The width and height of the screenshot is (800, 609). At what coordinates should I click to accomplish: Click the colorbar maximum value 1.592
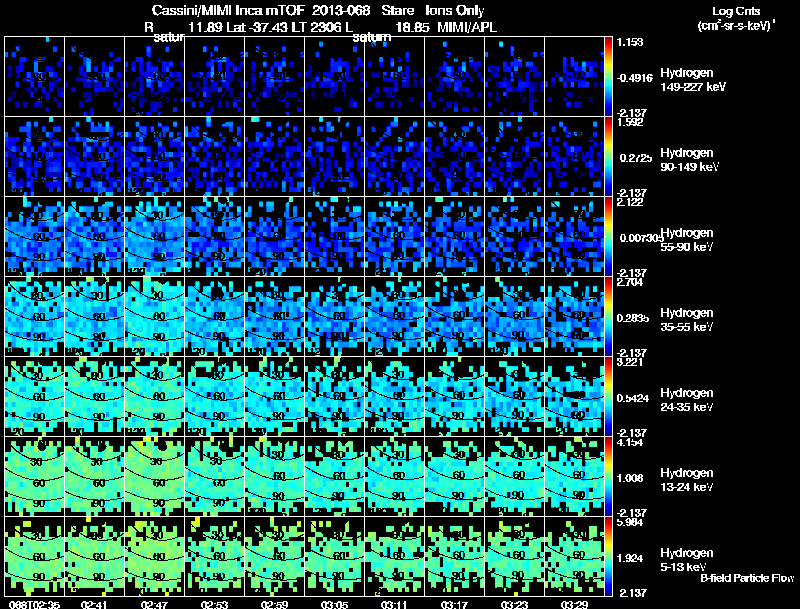(630, 122)
